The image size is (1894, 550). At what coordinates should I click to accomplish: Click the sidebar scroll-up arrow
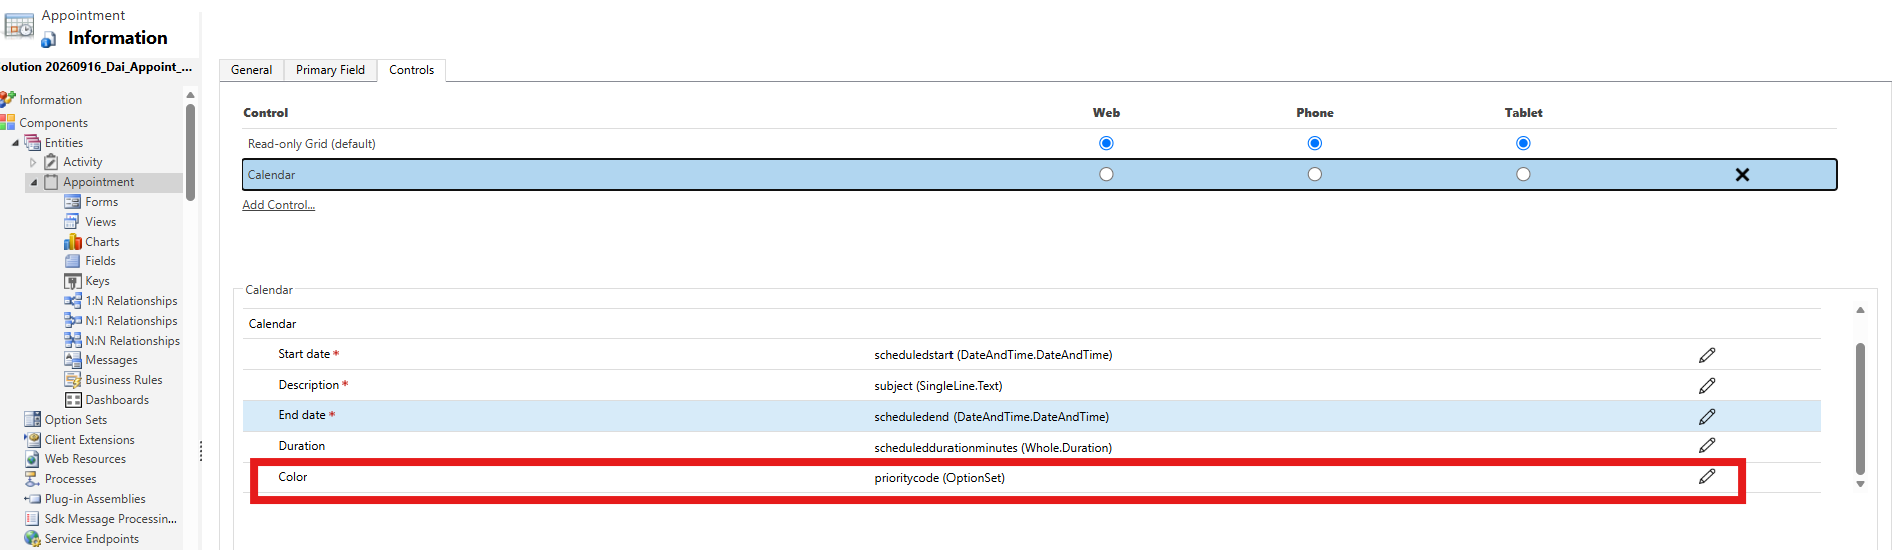tap(190, 95)
